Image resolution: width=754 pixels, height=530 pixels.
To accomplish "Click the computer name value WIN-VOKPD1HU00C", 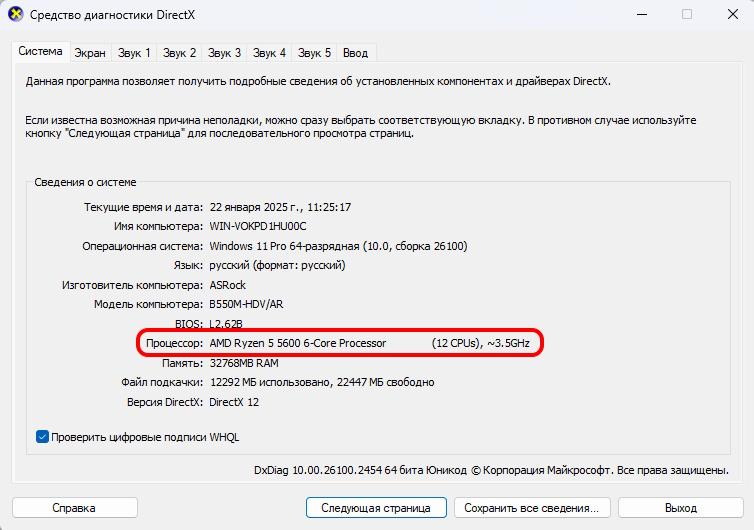I will (258, 227).
